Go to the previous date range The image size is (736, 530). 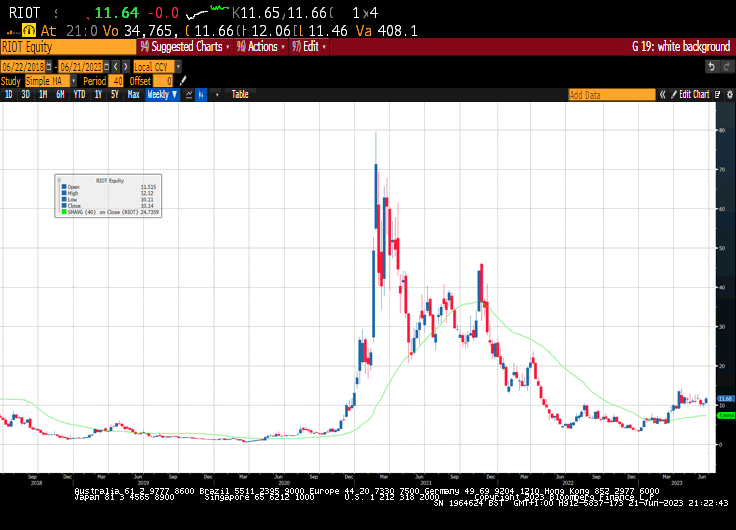click(x=116, y=67)
